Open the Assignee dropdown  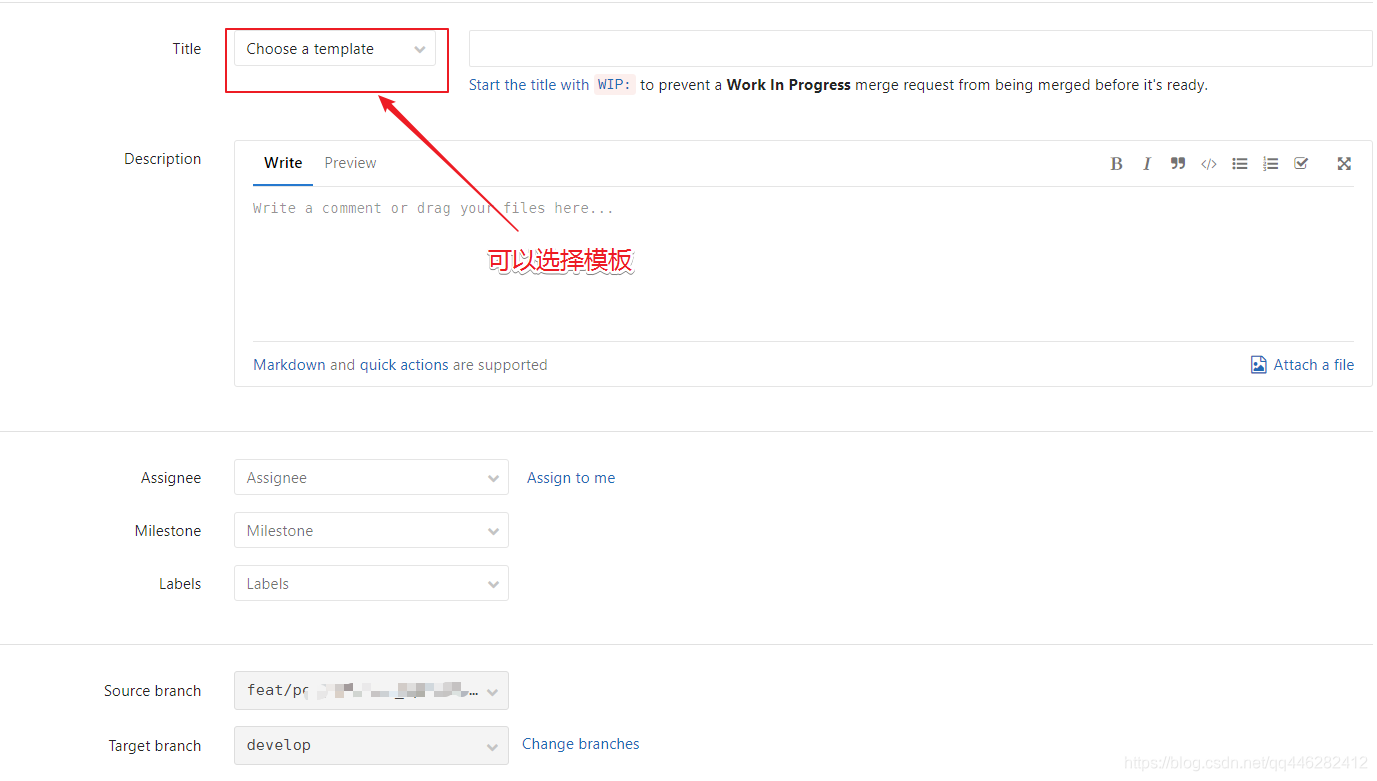371,478
